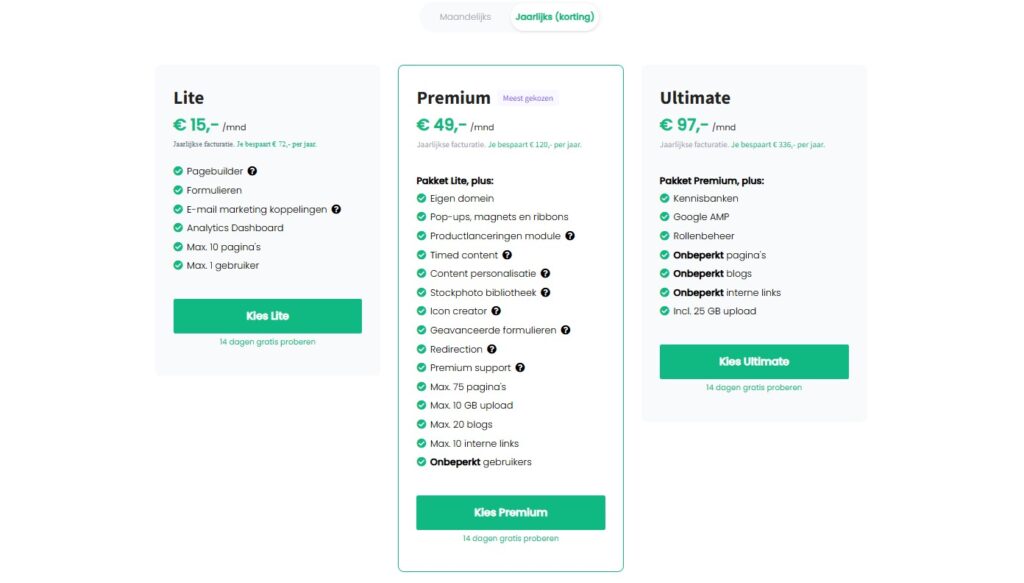Image resolution: width=1024 pixels, height=583 pixels.
Task: Click help icon next to Icon creator
Action: pos(496,311)
